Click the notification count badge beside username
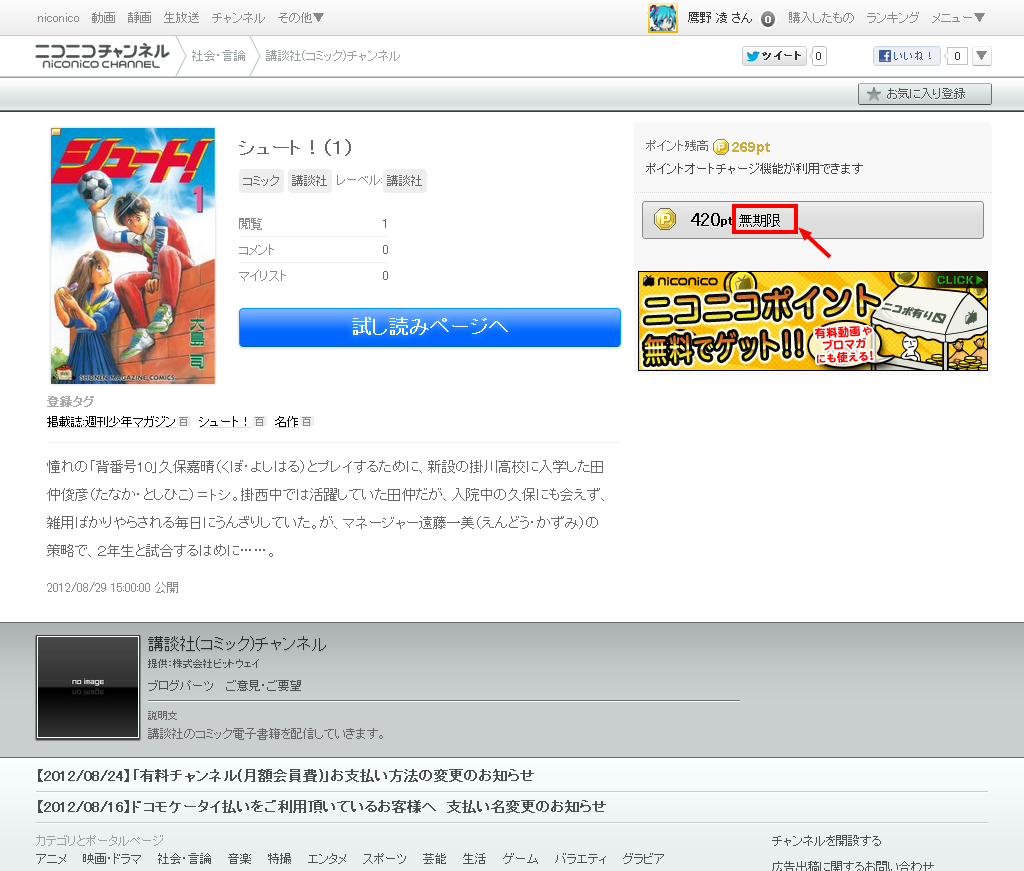Screen dimensions: 1024x871 pos(767,19)
